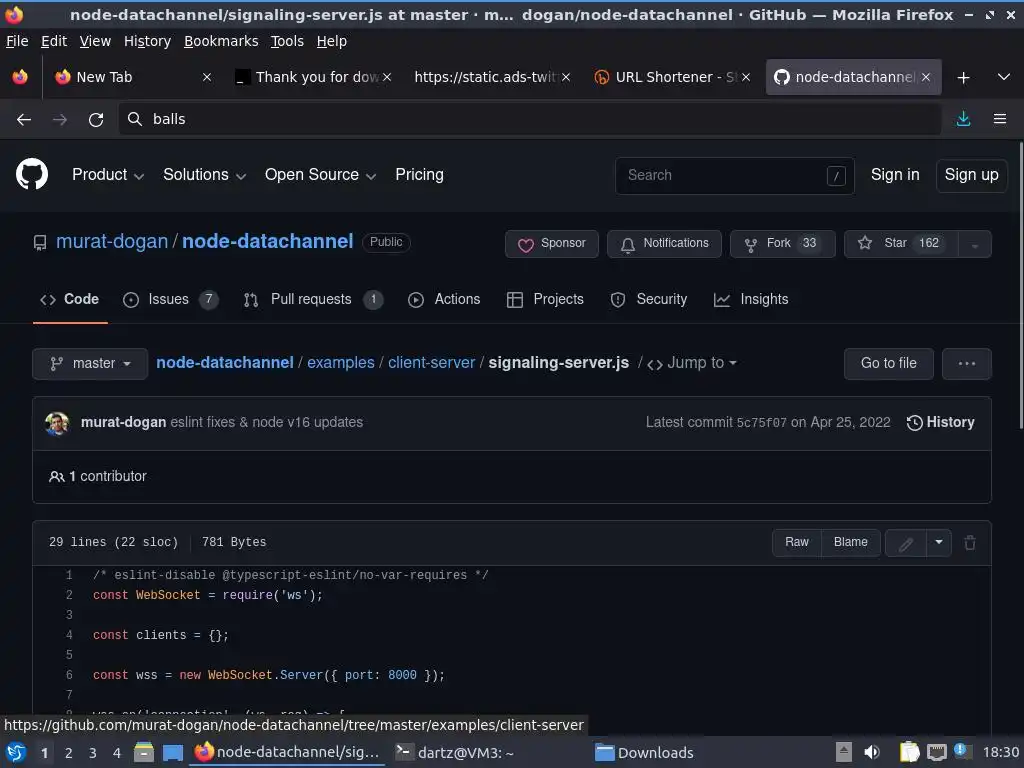Viewport: 1024px width, 768px height.
Task: Expand the Open Source menu
Action: [320, 175]
